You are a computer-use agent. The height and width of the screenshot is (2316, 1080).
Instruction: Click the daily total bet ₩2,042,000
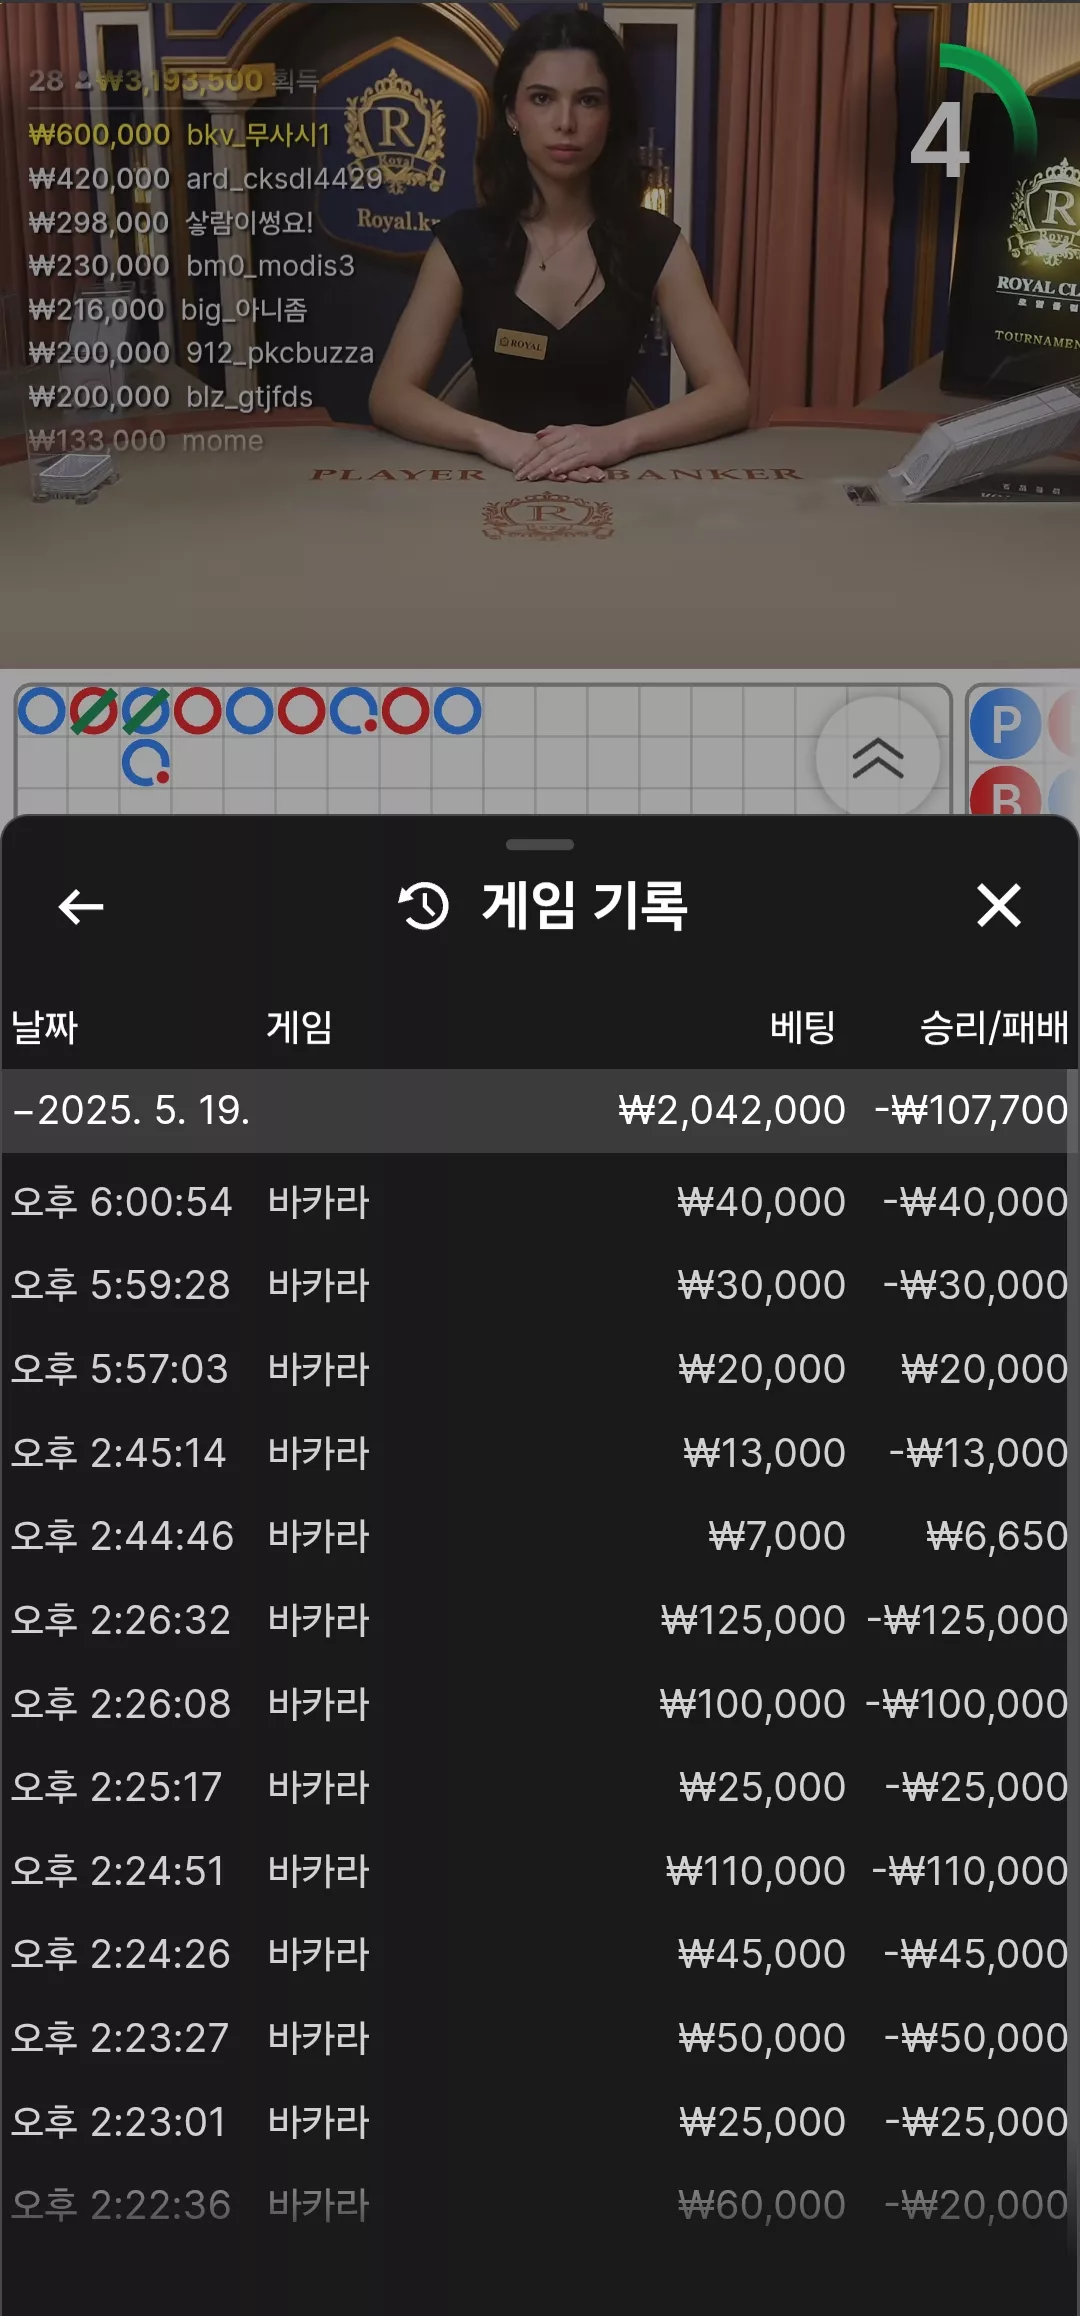tap(732, 1110)
